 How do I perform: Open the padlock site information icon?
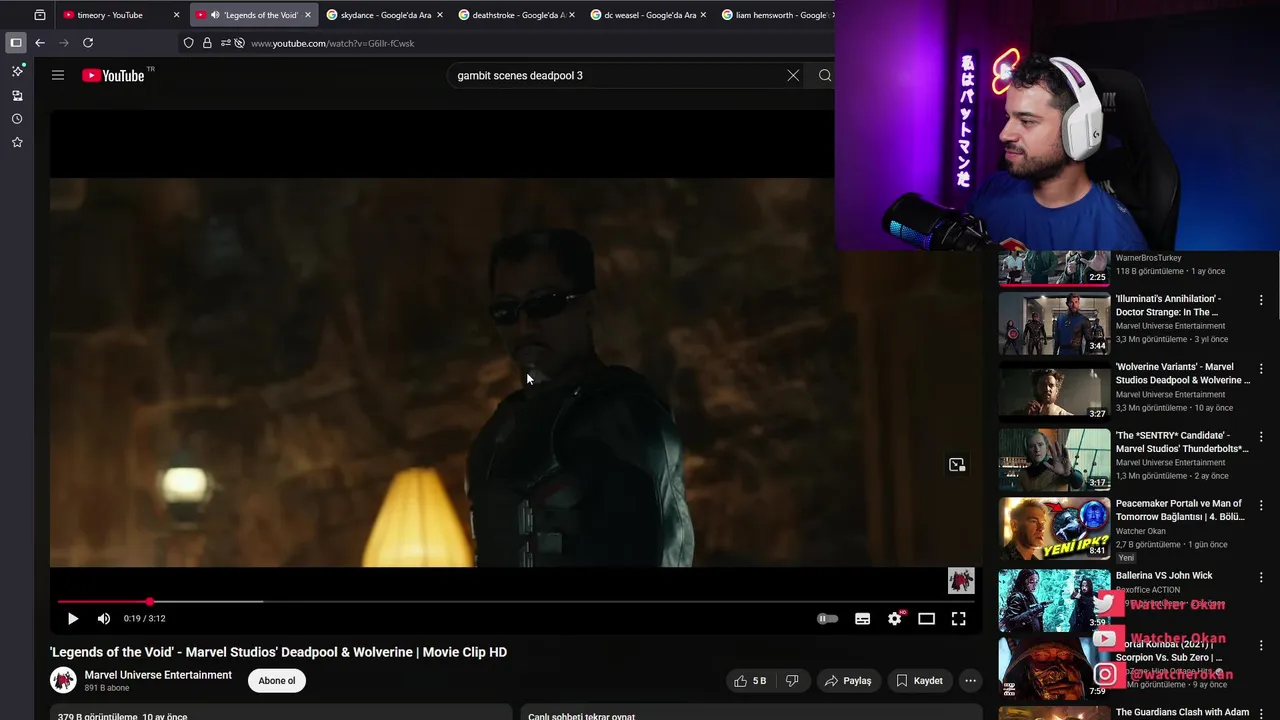pyautogui.click(x=207, y=43)
